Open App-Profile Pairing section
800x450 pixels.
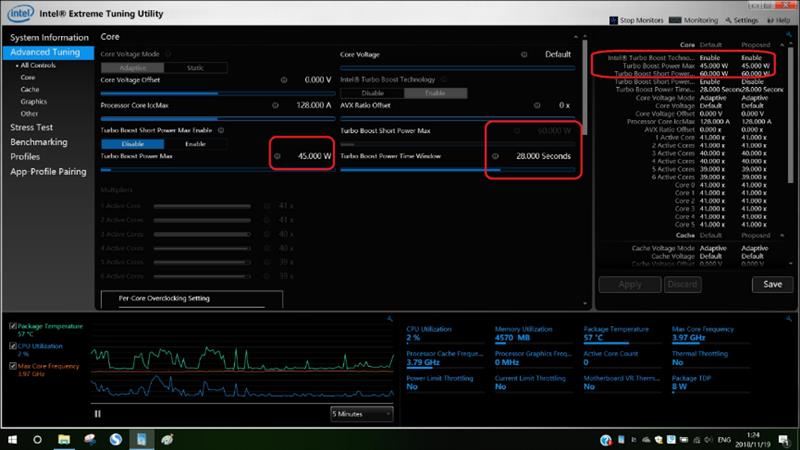pos(48,172)
